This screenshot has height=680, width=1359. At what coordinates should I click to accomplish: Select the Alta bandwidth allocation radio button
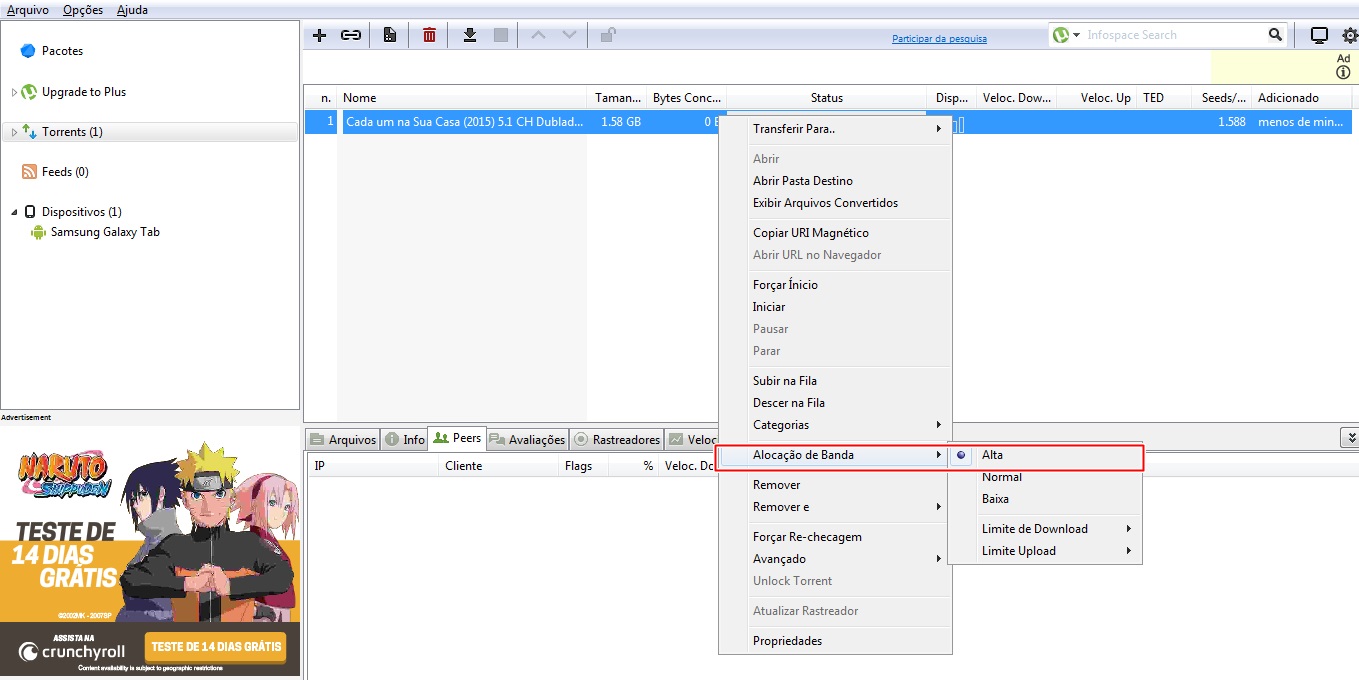(961, 455)
